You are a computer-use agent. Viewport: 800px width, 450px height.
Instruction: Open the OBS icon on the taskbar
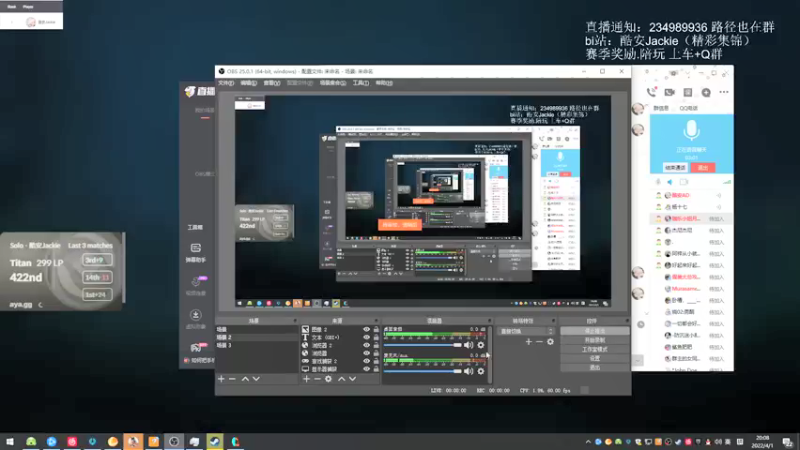(x=174, y=441)
